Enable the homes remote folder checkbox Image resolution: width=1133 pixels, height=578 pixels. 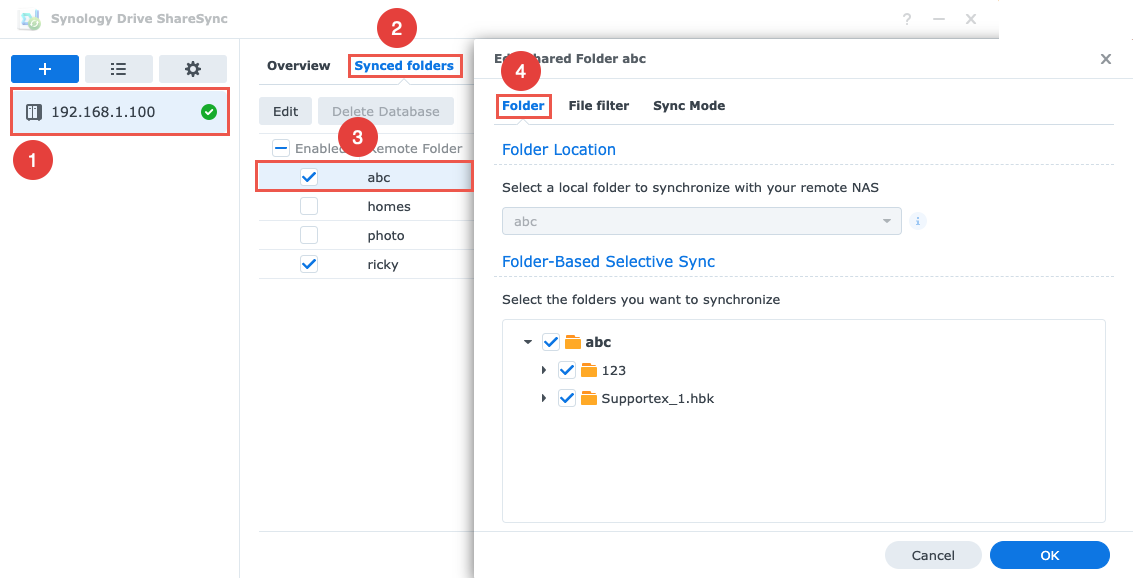pyautogui.click(x=309, y=206)
